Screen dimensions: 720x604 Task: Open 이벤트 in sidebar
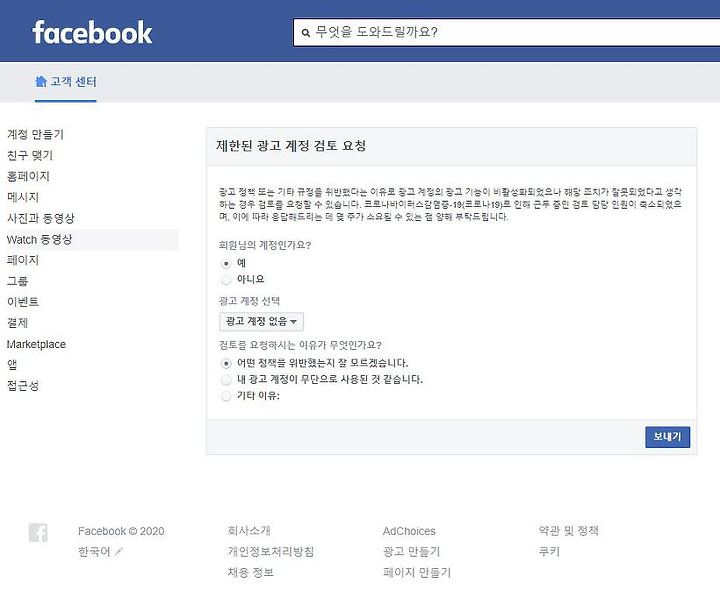point(22,302)
